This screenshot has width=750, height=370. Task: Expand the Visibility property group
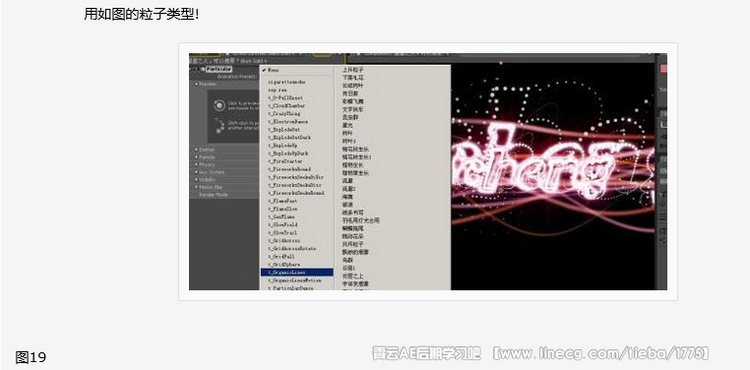(x=196, y=180)
